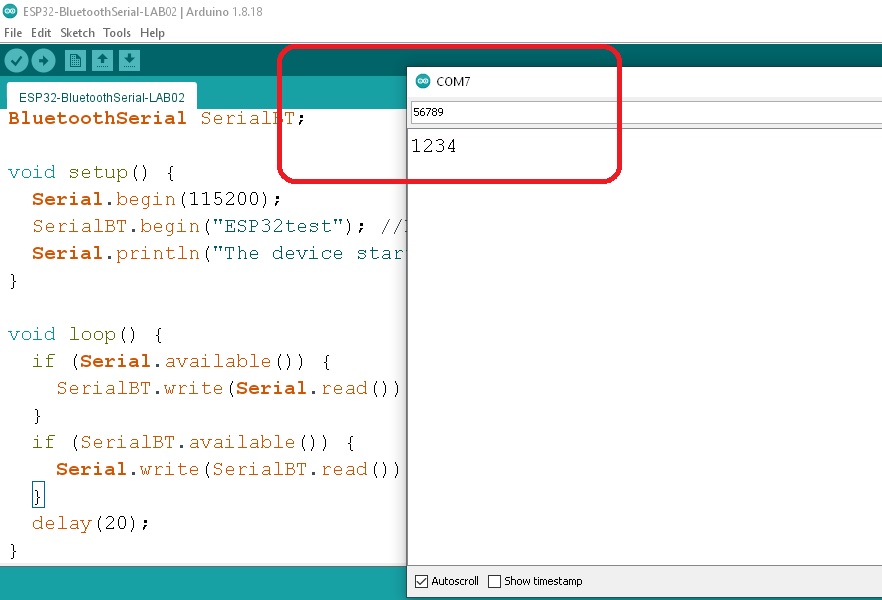Screen dimensions: 882x600
Task: Click the COM7 window title
Action: (453, 82)
